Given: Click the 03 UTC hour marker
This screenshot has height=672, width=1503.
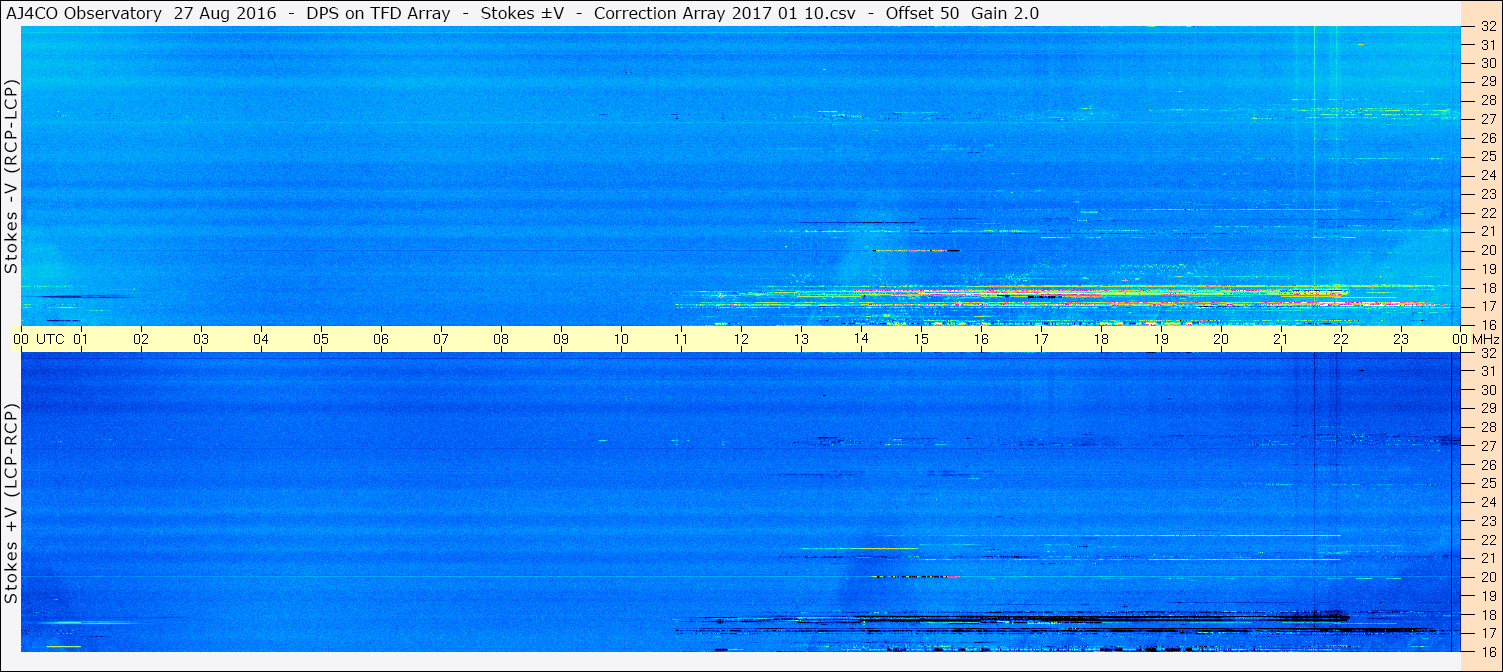Looking at the screenshot, I should 201,339.
